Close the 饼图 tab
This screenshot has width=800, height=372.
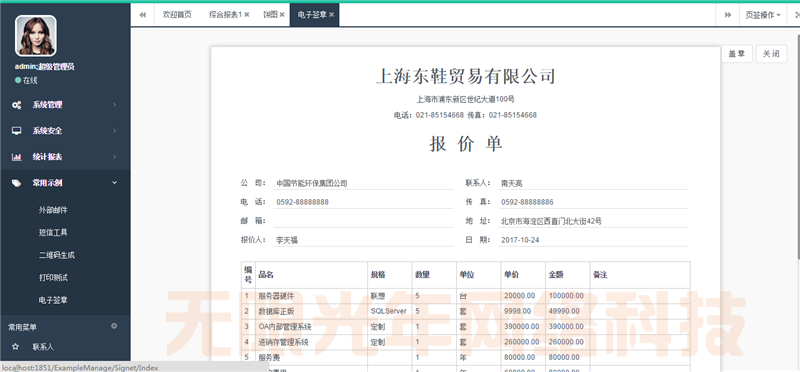pyautogui.click(x=282, y=15)
